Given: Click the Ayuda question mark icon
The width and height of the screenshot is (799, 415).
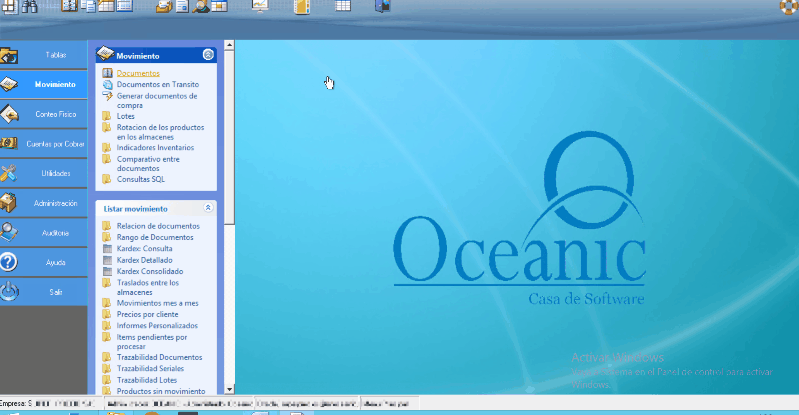Looking at the screenshot, I should tap(9, 262).
